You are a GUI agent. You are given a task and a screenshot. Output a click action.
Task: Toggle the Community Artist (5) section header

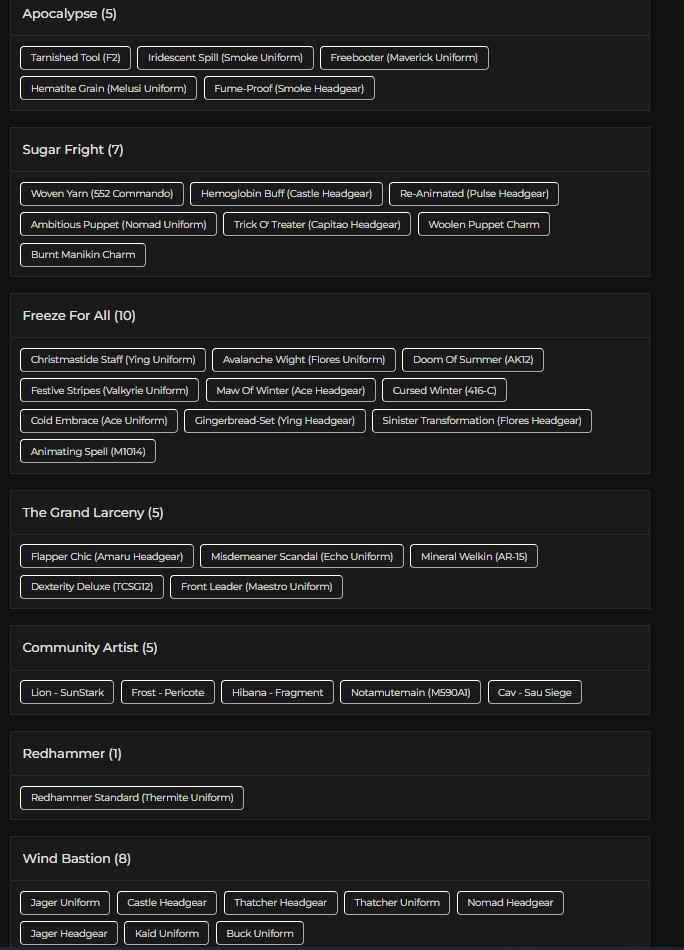(x=90, y=648)
